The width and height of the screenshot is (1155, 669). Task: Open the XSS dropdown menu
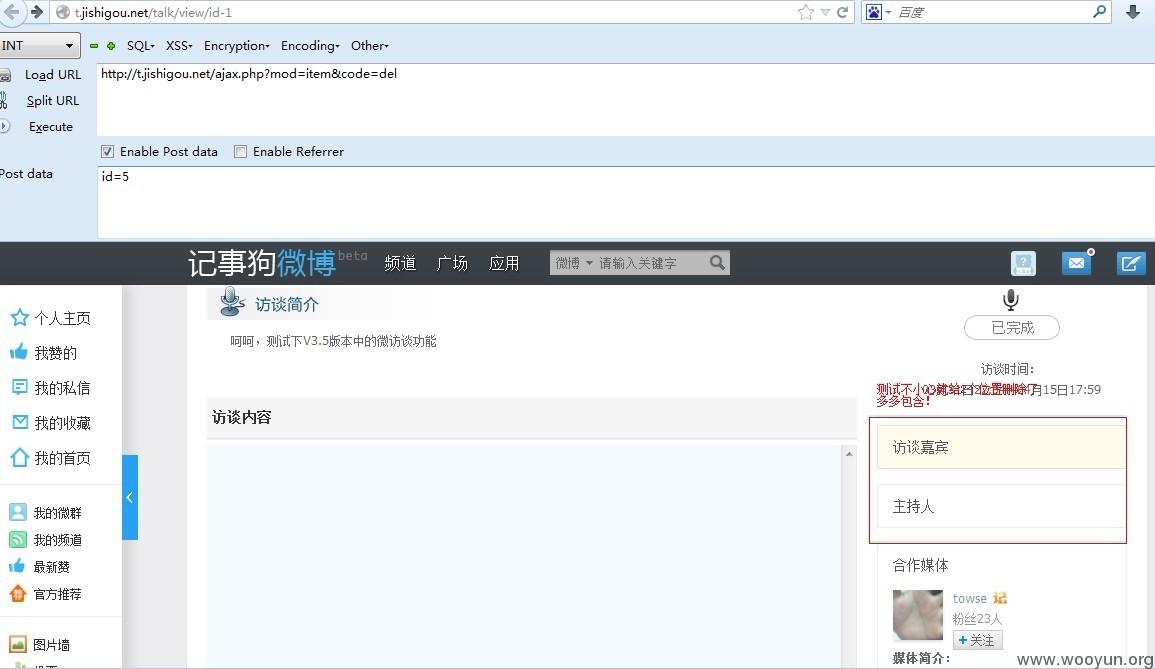coord(179,46)
